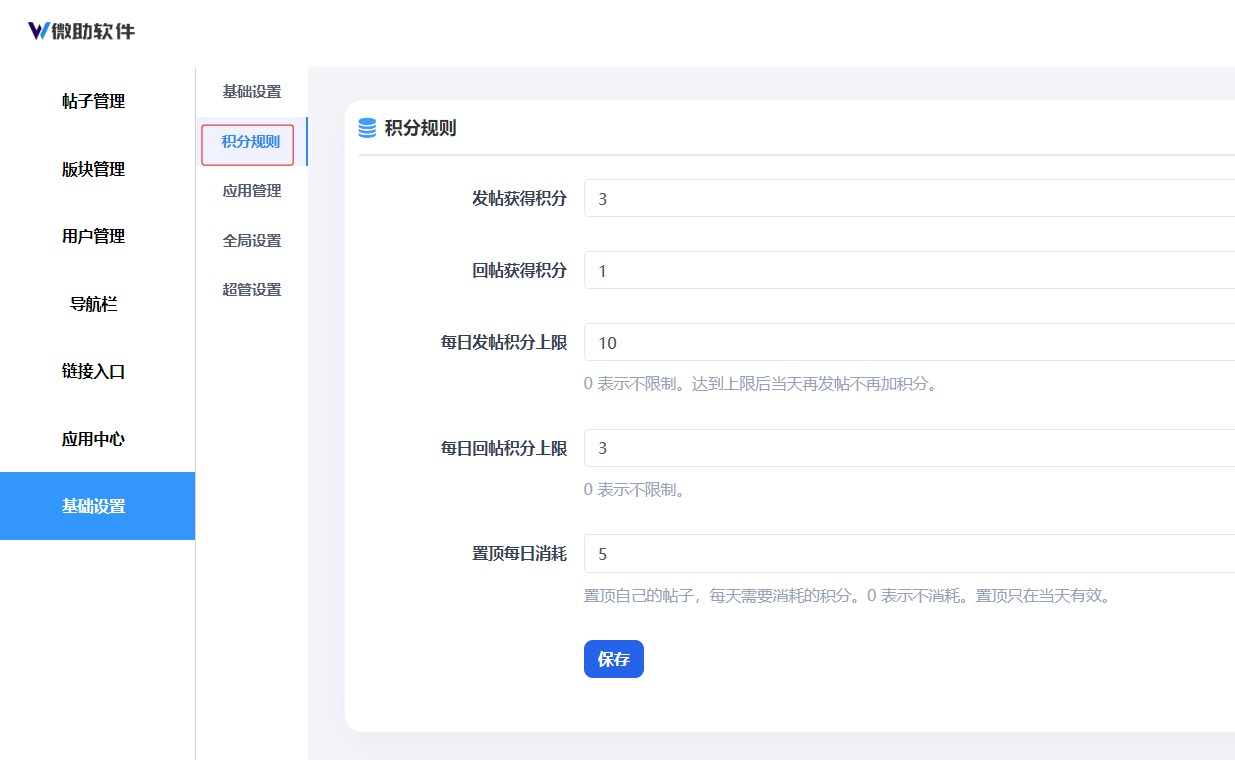Focus the 回帖获得积分 input box

pyautogui.click(x=909, y=270)
